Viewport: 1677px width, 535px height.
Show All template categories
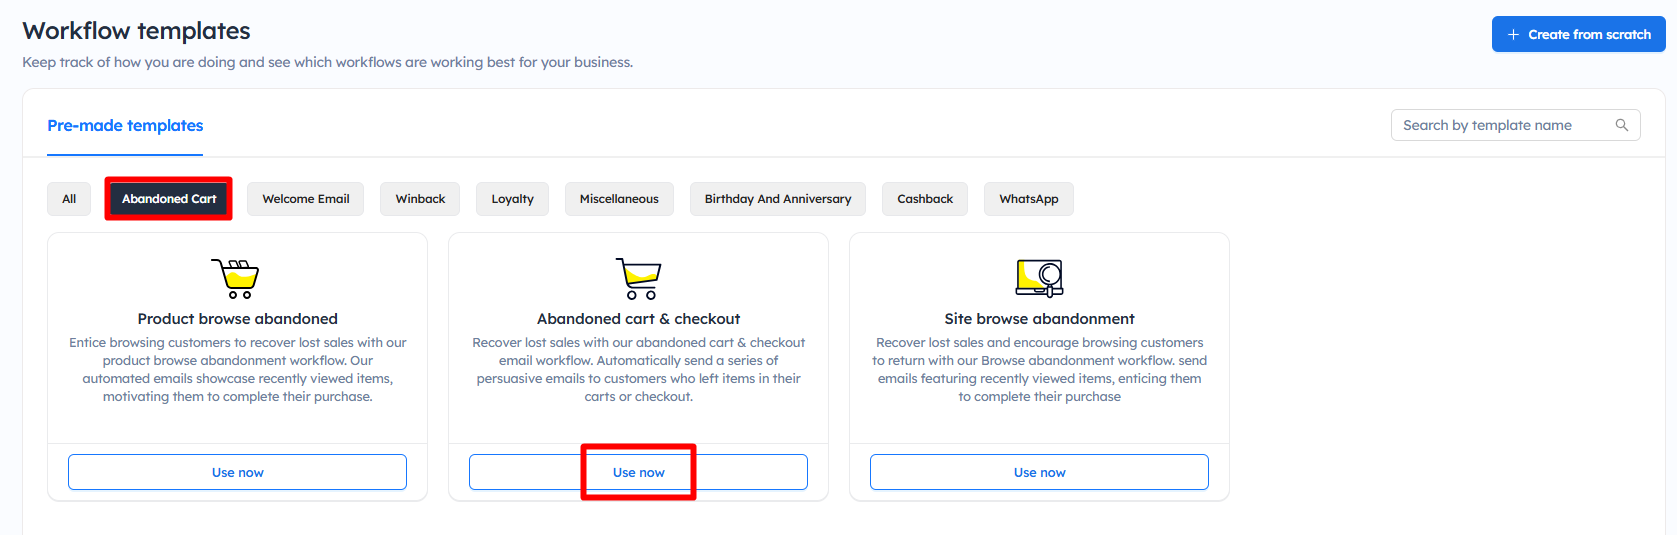click(69, 199)
